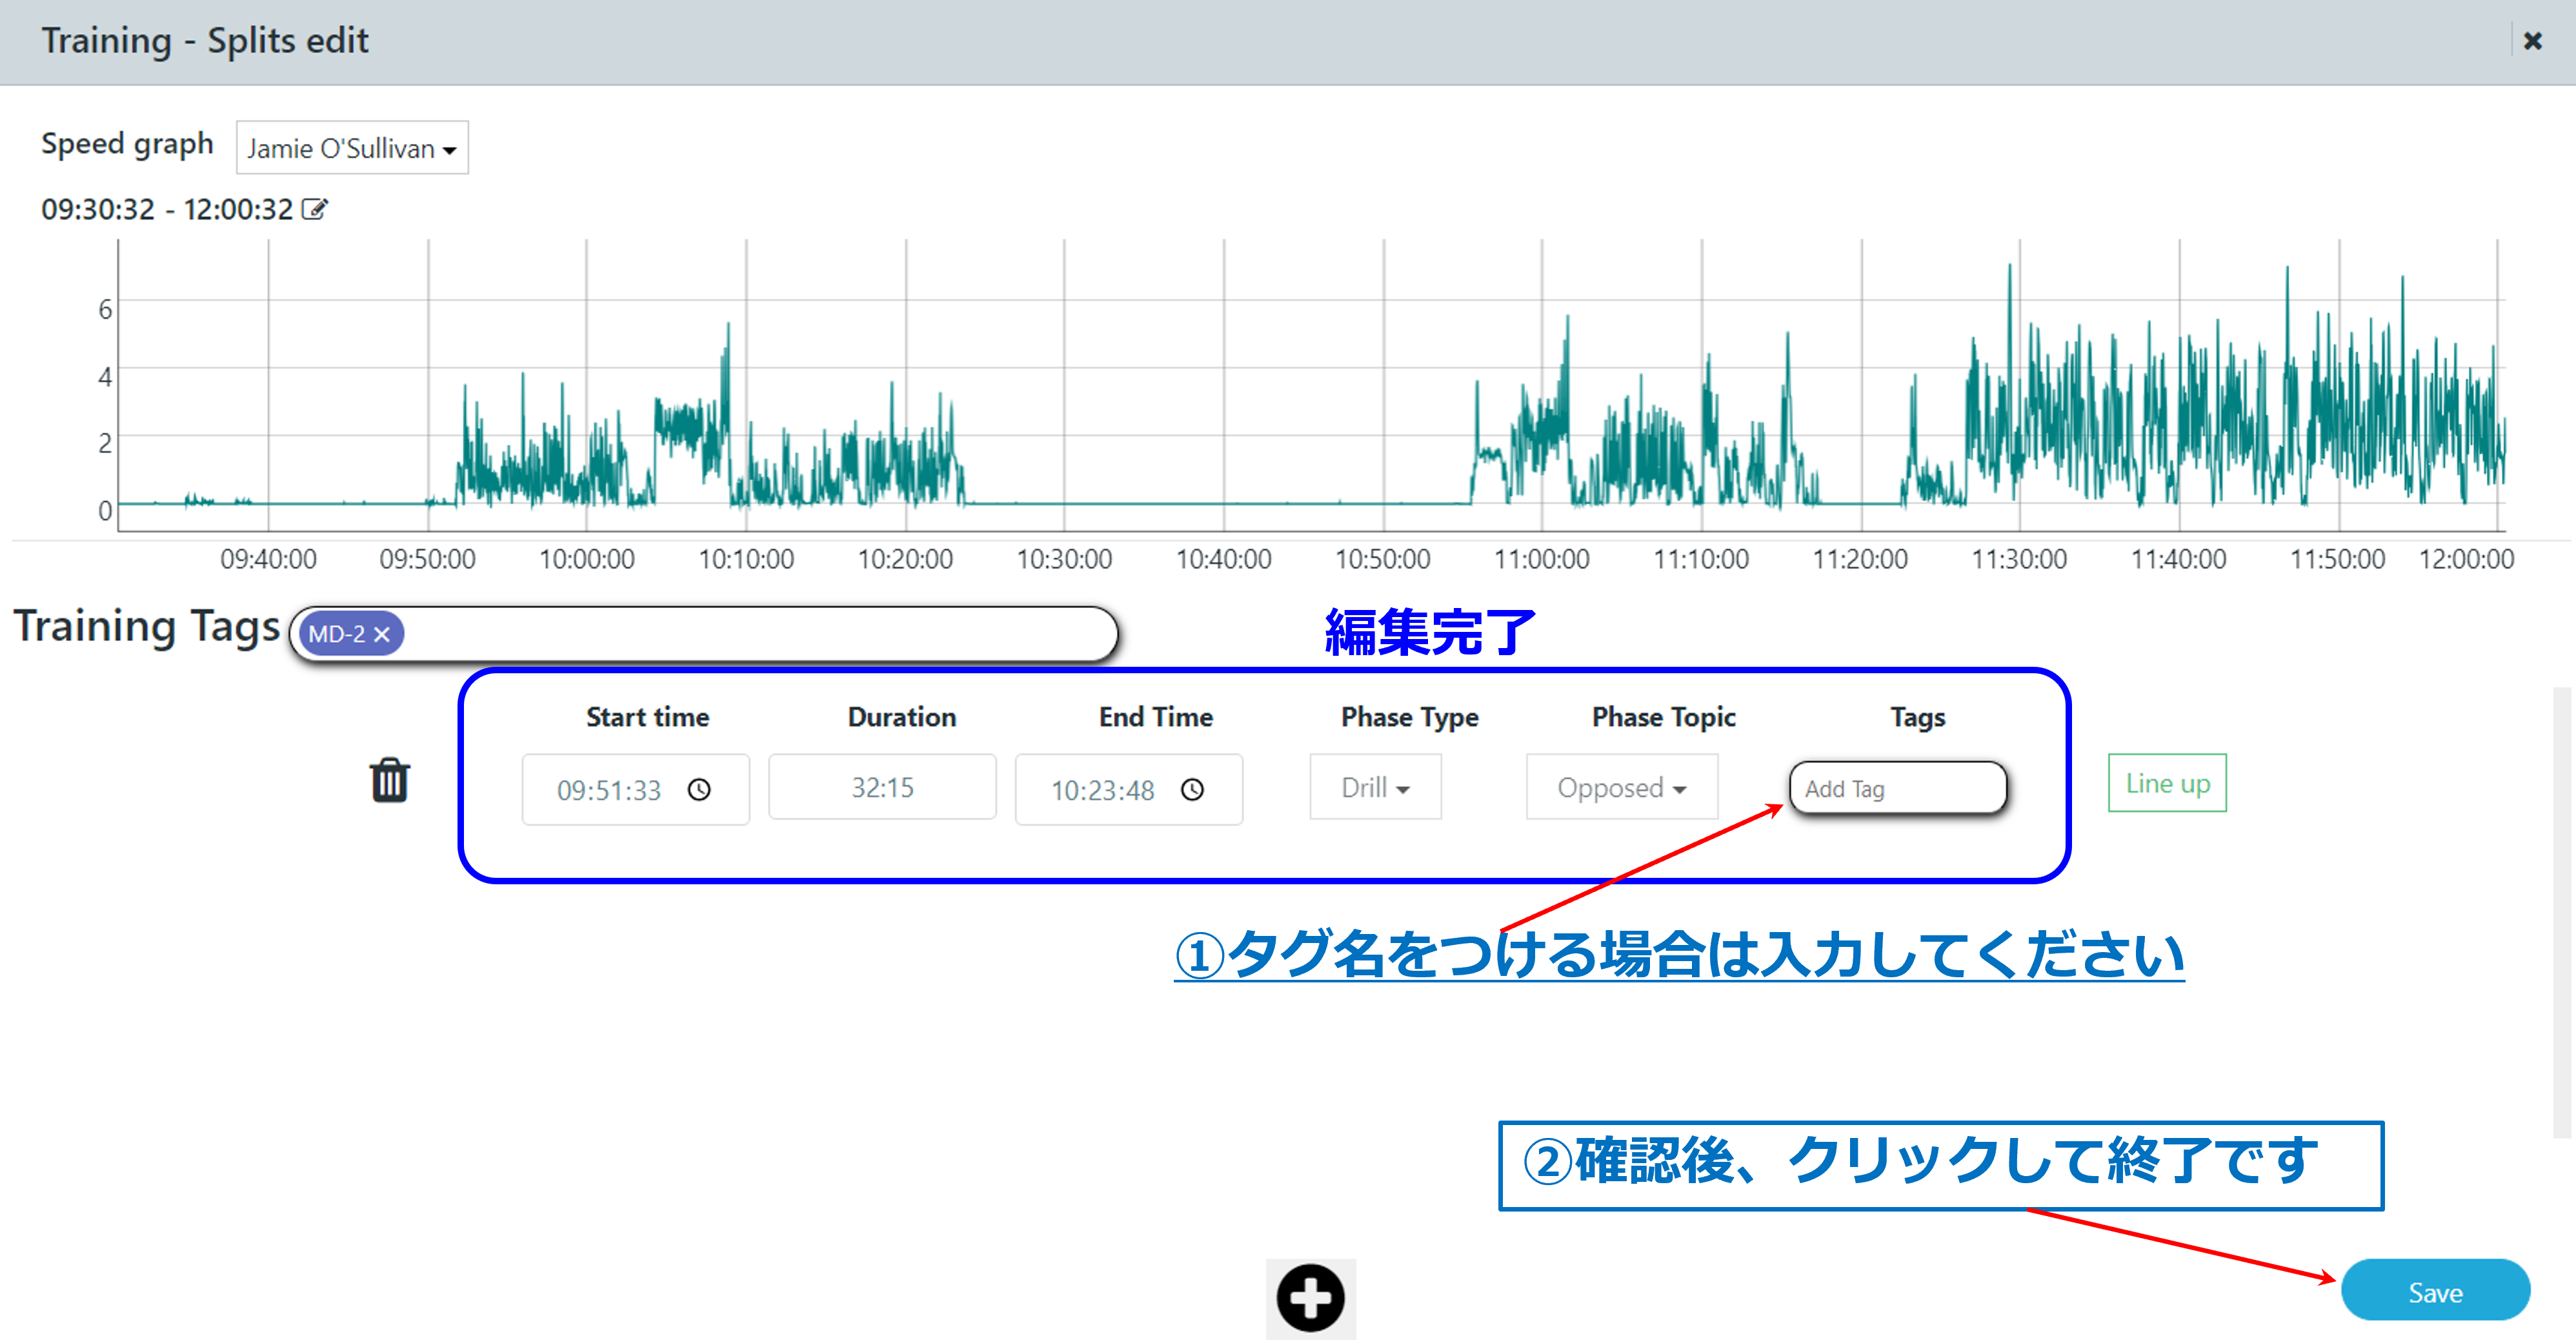This screenshot has height=1340, width=2576.
Task: Click the 10:30:00 label on graph axis
Action: (x=1064, y=559)
